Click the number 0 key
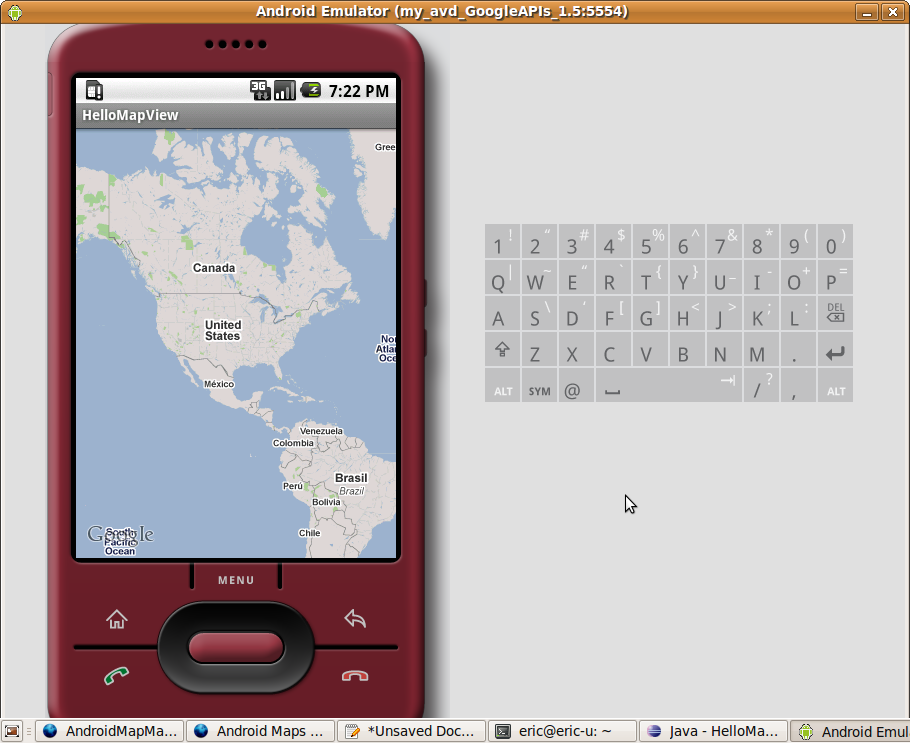This screenshot has width=910, height=743. pos(836,241)
